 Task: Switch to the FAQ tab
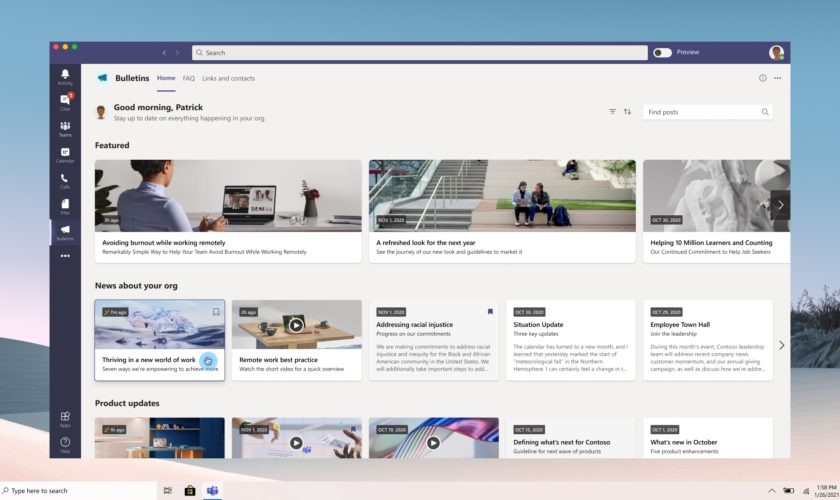coord(189,78)
